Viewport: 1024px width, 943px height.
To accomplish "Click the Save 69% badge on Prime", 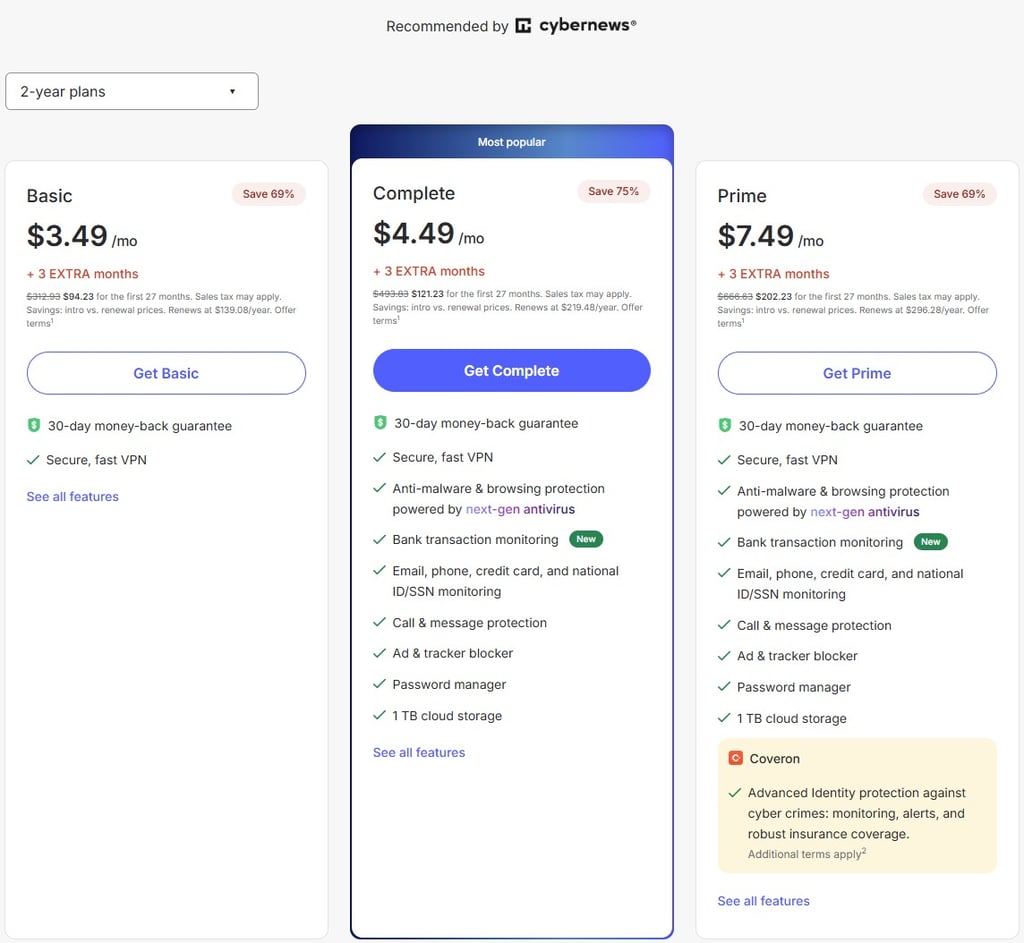I will point(959,194).
